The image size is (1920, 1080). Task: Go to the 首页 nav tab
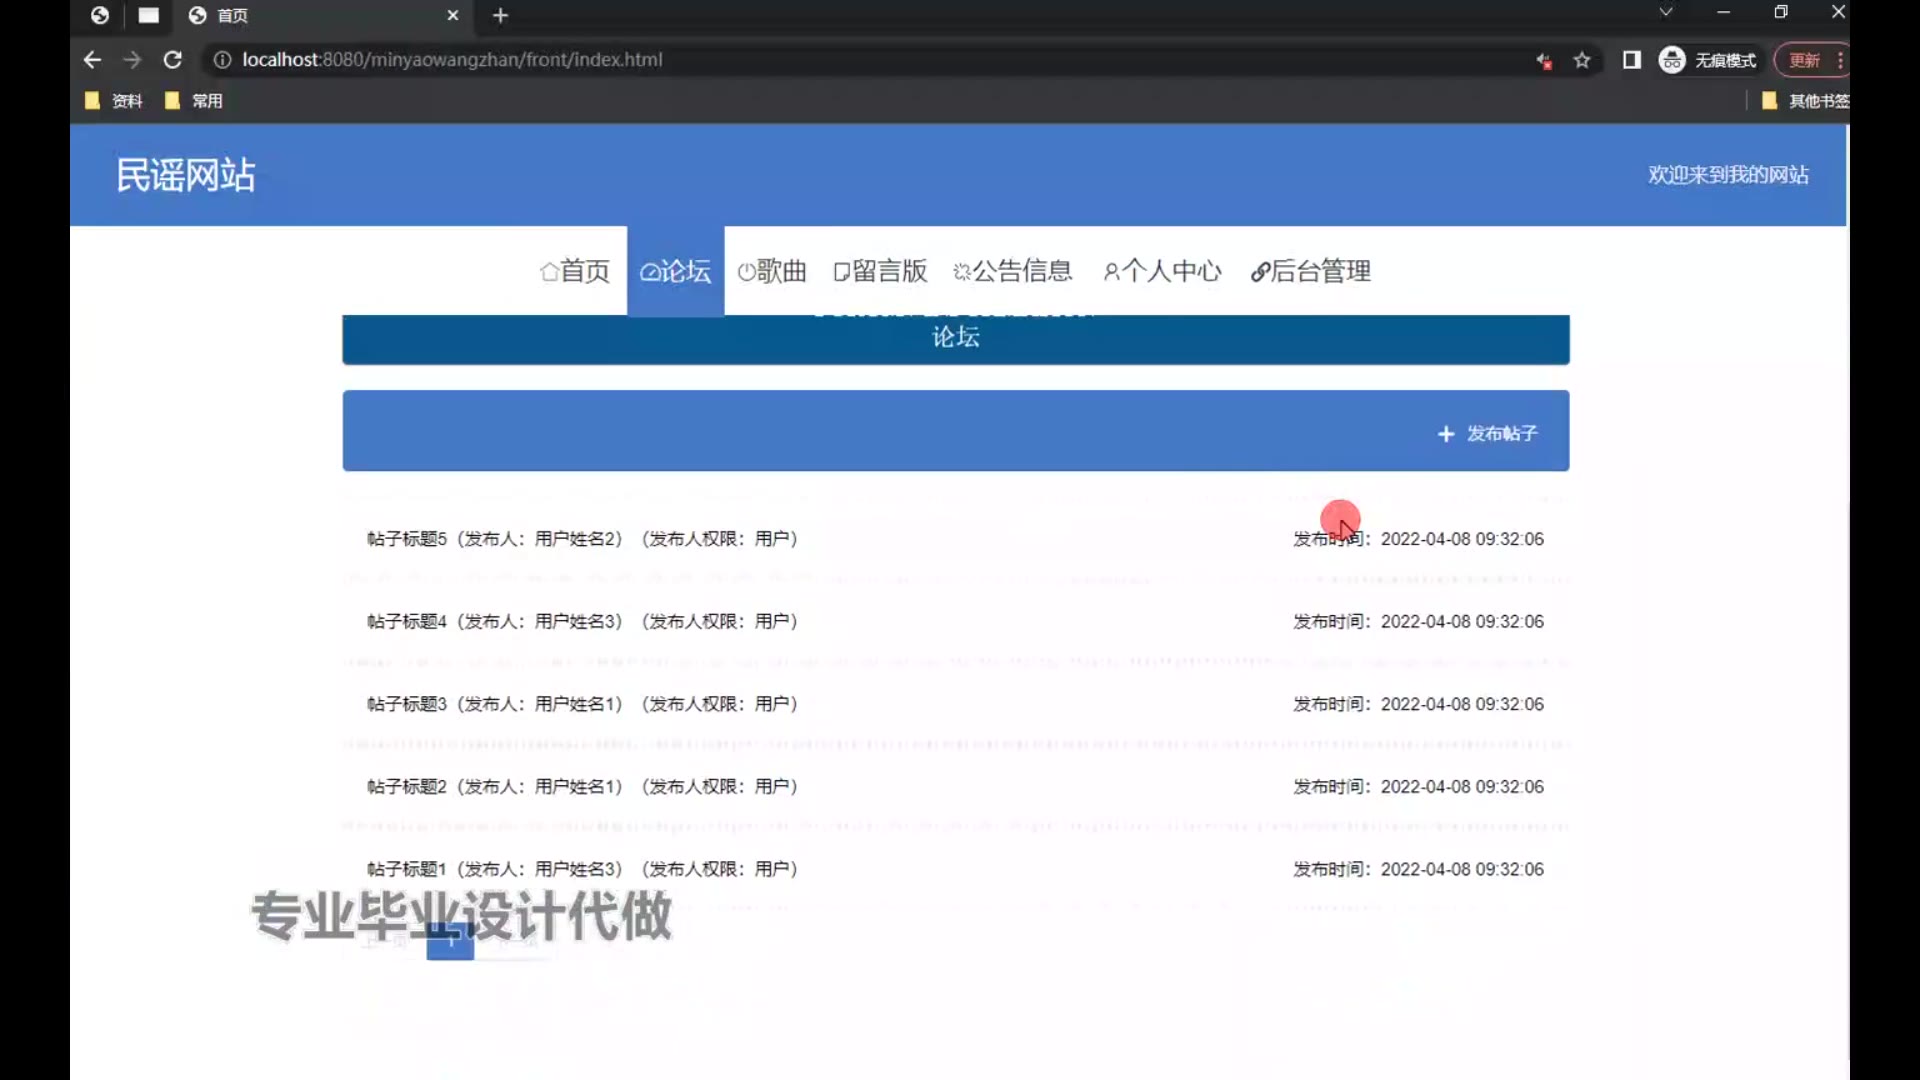click(x=575, y=271)
